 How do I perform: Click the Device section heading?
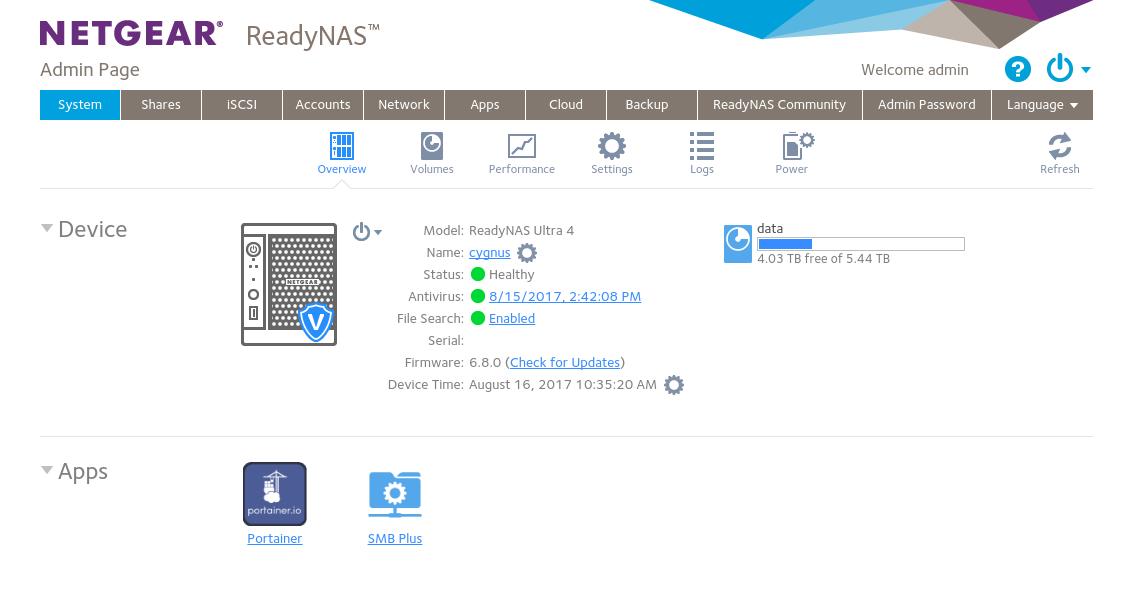(x=92, y=229)
